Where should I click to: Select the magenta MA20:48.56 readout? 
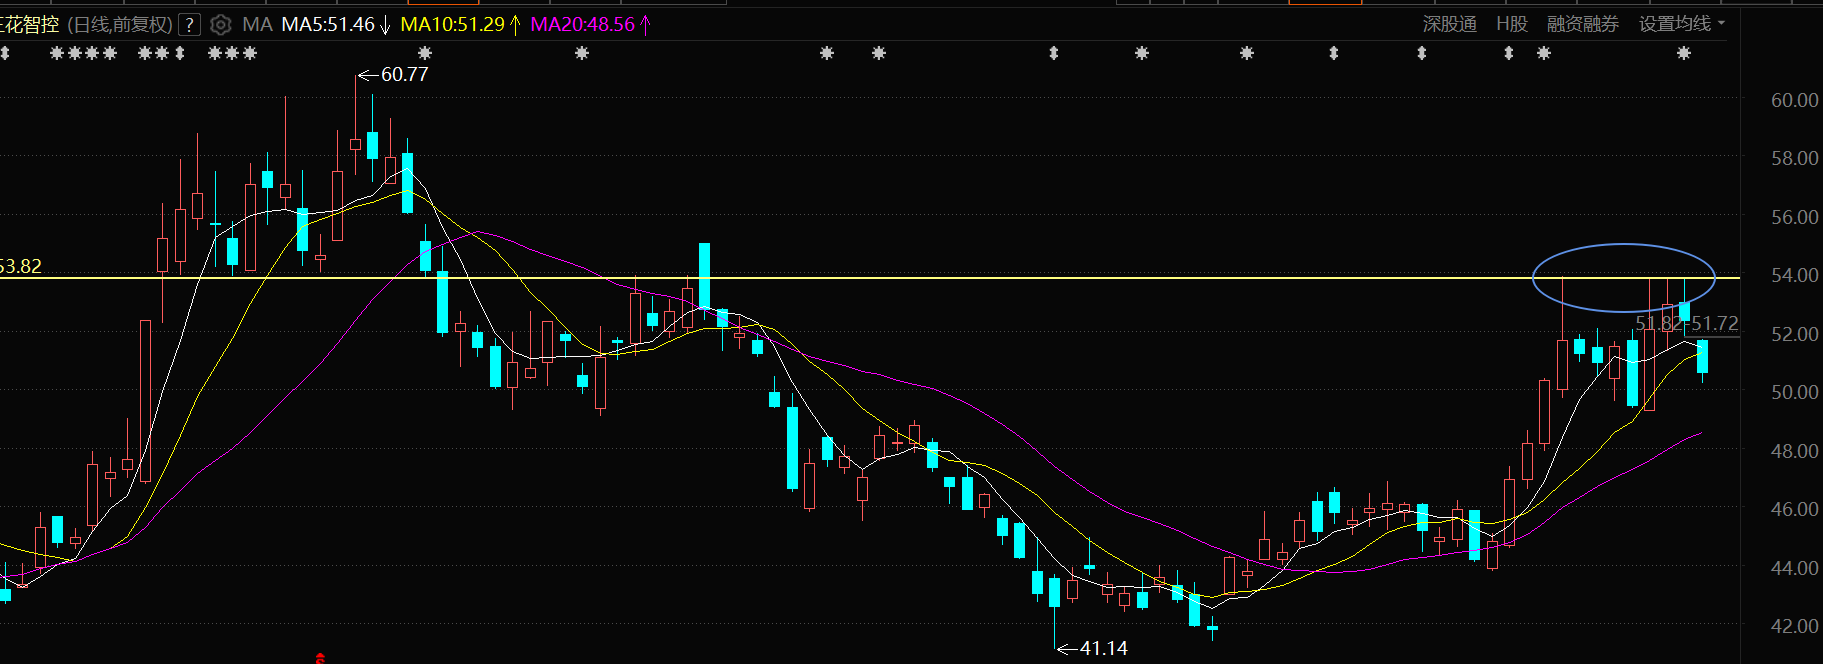click(582, 24)
